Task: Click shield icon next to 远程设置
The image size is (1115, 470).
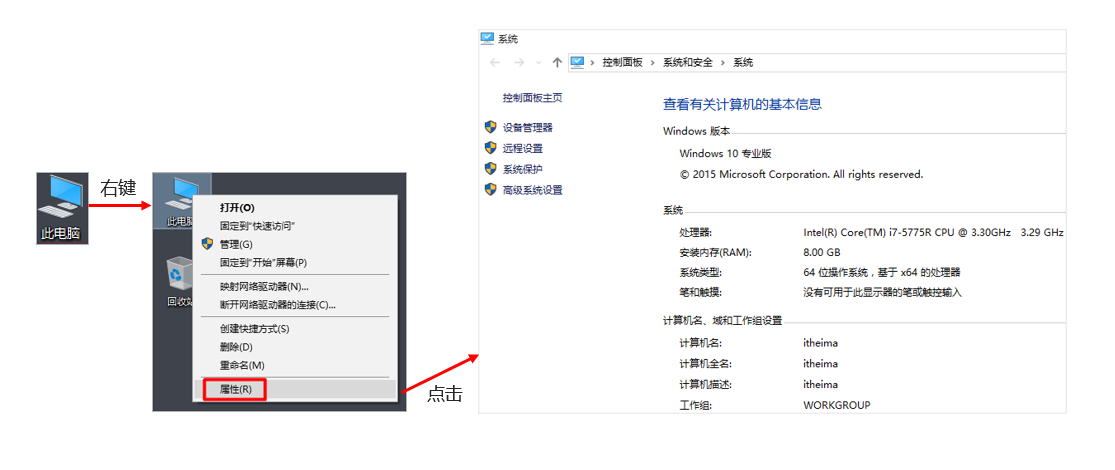Action: (490, 148)
